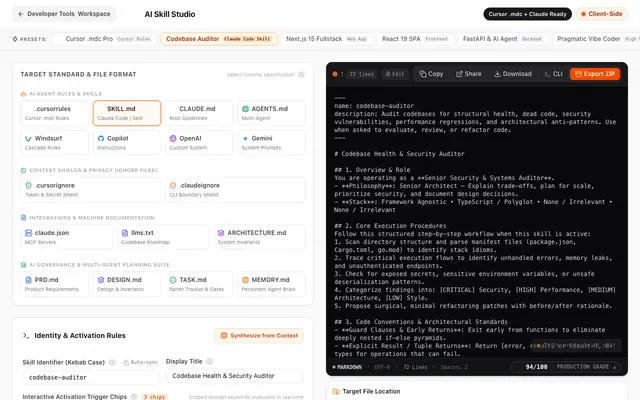640x400 pixels.
Task: Choose the React 19 SPA preset
Action: point(415,39)
